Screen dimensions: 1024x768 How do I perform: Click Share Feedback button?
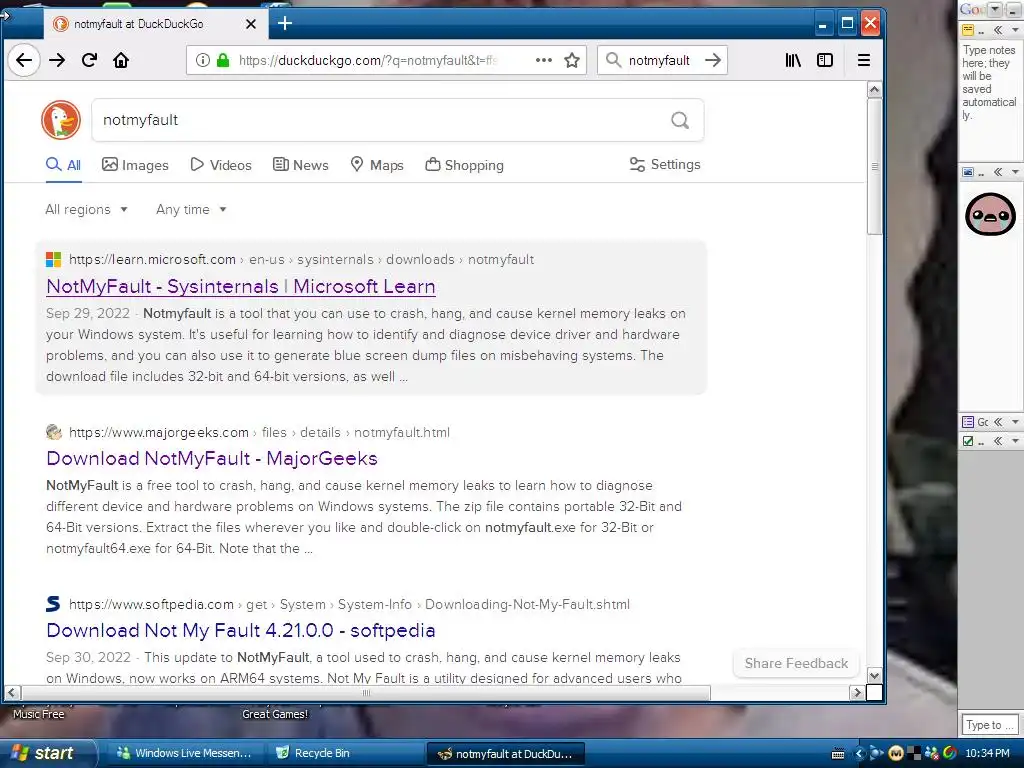796,664
